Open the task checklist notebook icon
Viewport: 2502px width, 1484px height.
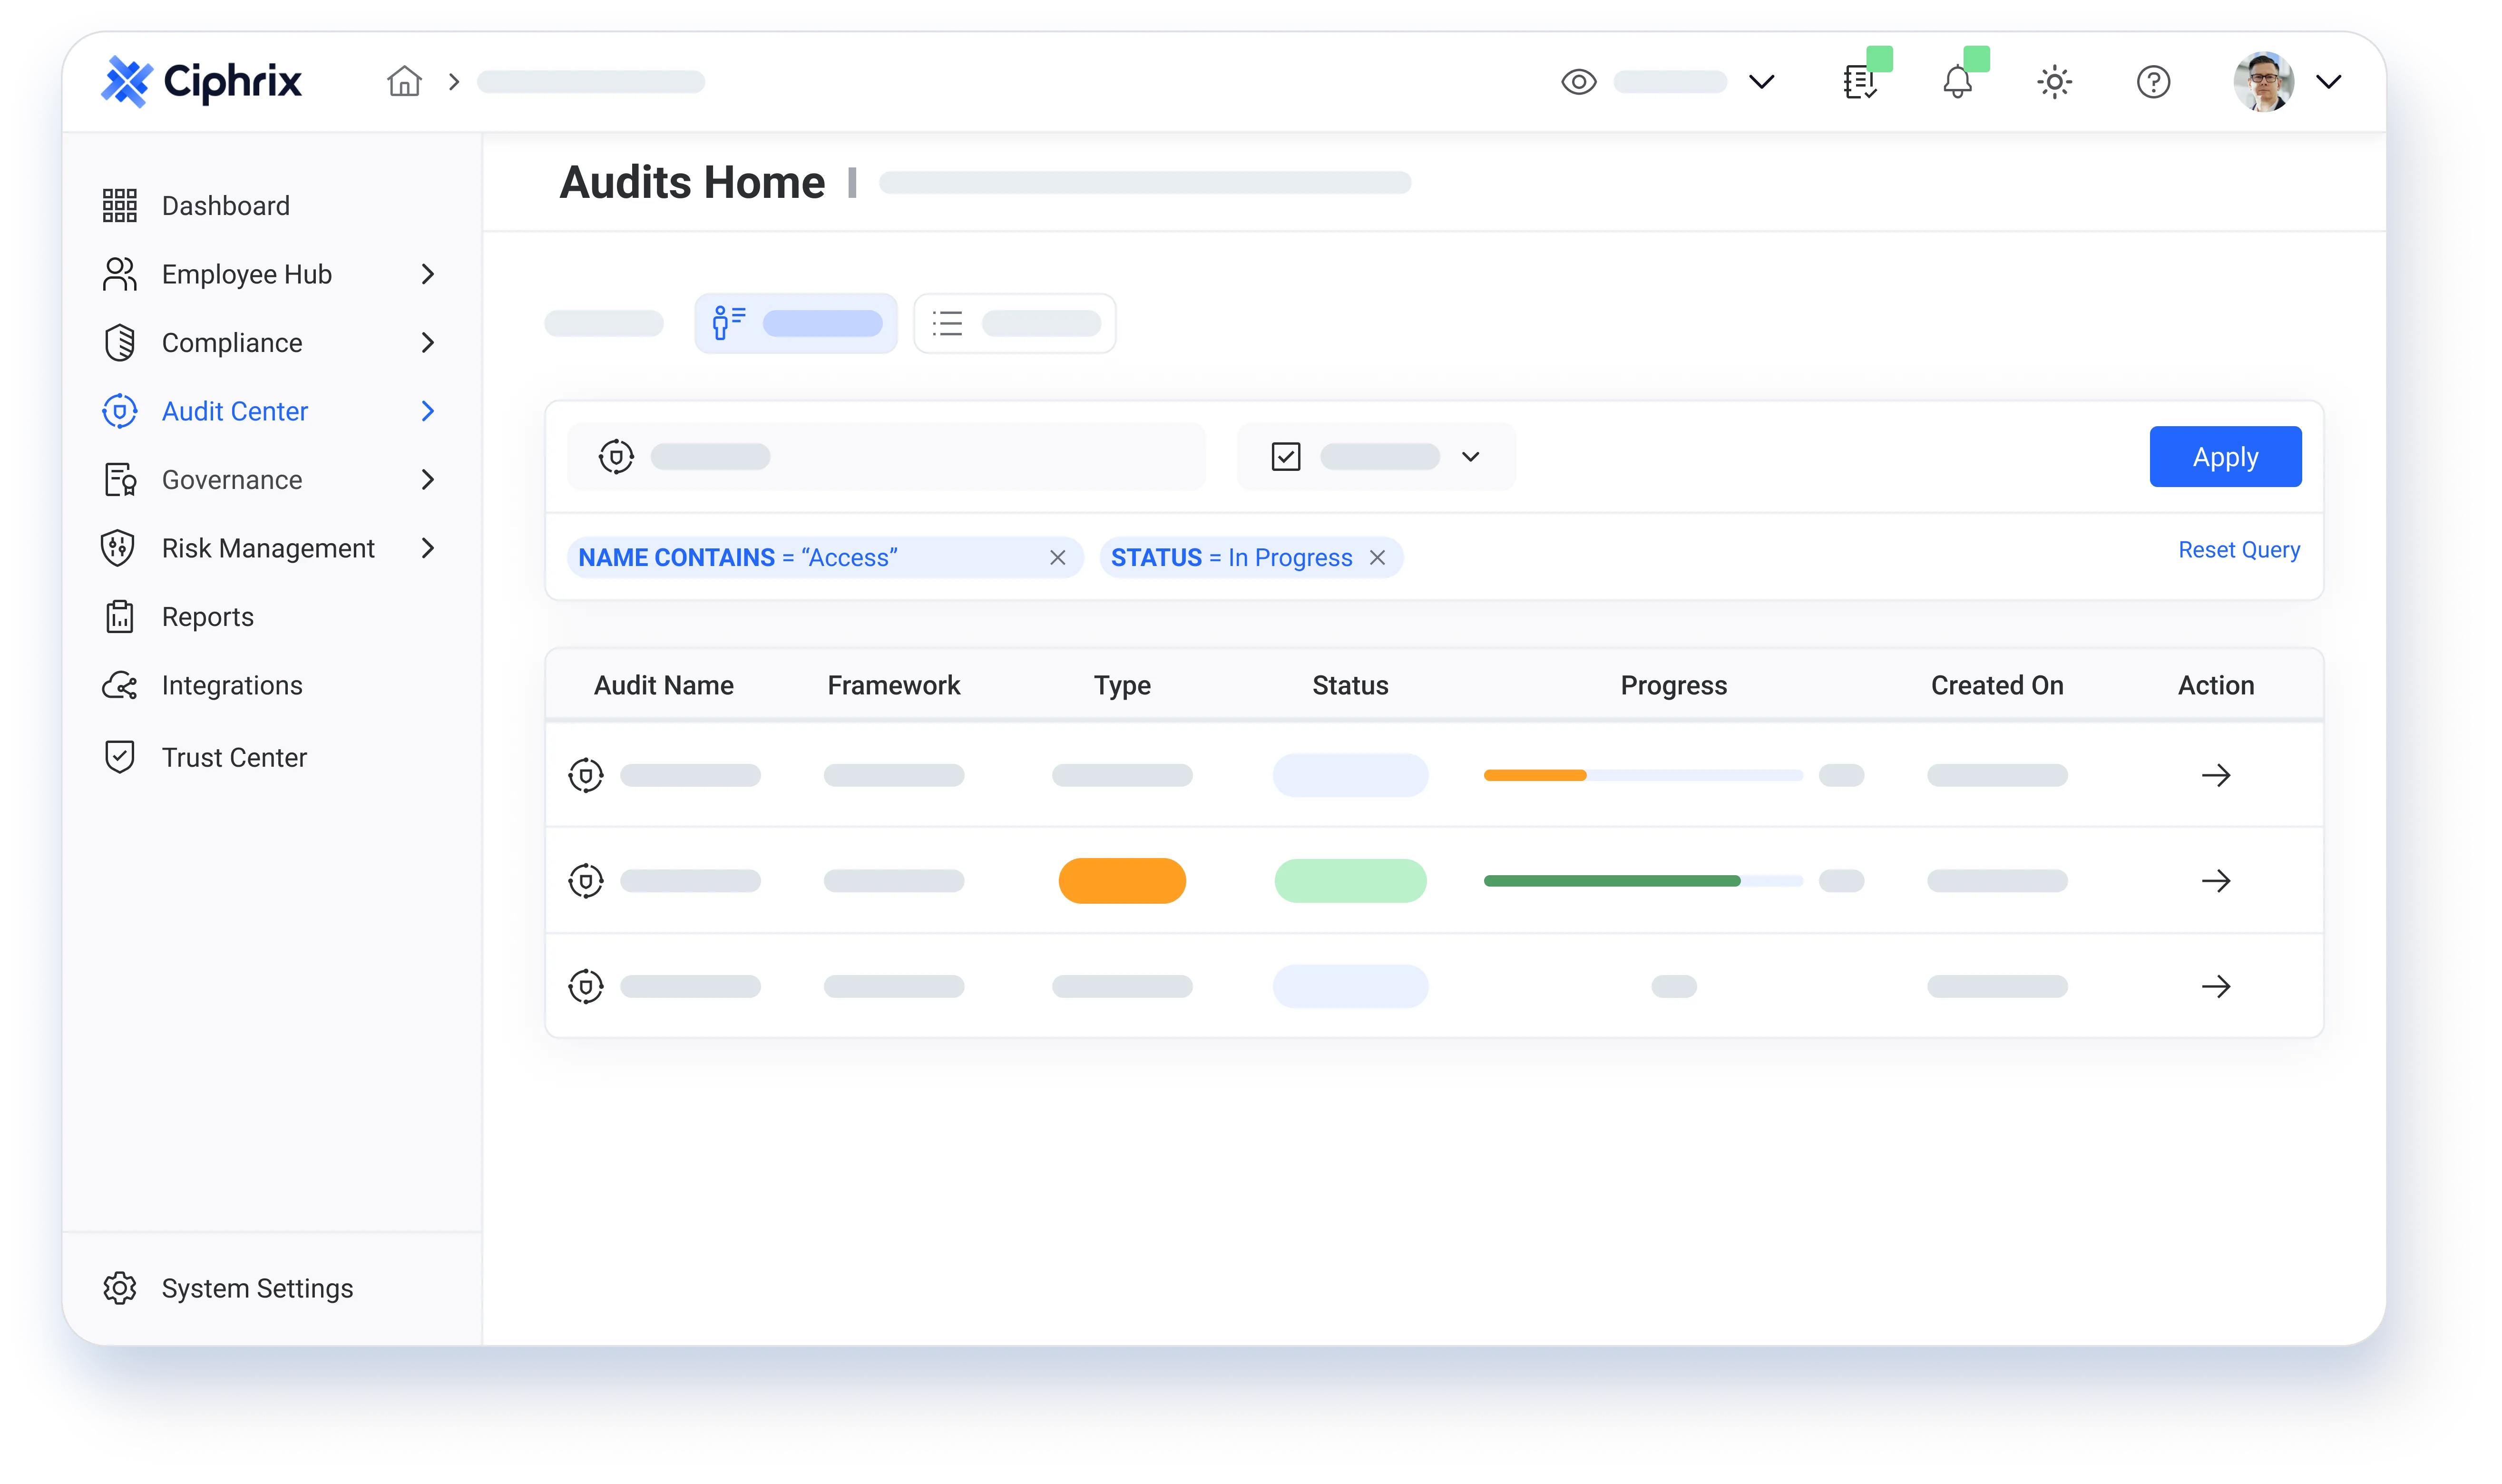click(1859, 82)
